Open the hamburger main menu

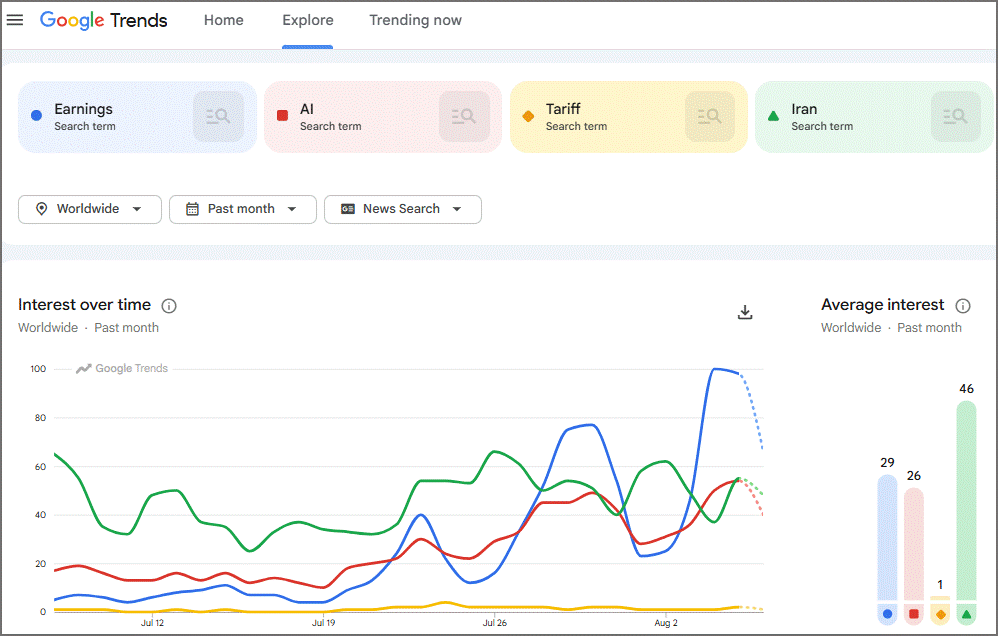pos(15,20)
